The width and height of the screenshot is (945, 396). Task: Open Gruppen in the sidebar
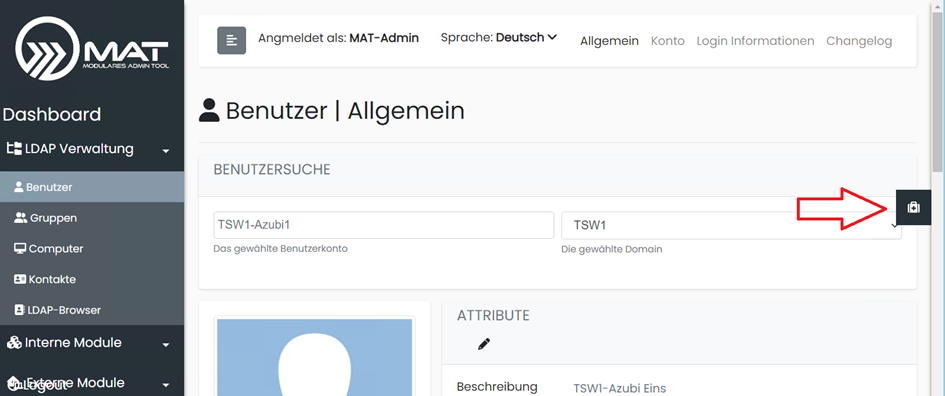tap(92, 218)
